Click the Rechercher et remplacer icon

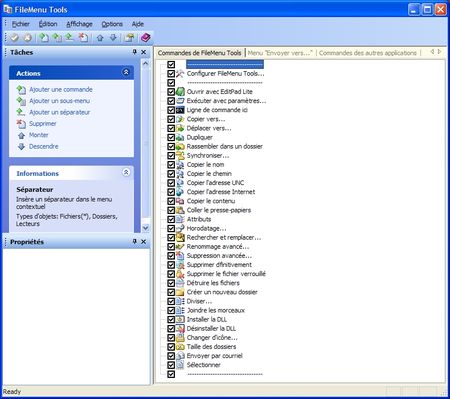(x=180, y=238)
